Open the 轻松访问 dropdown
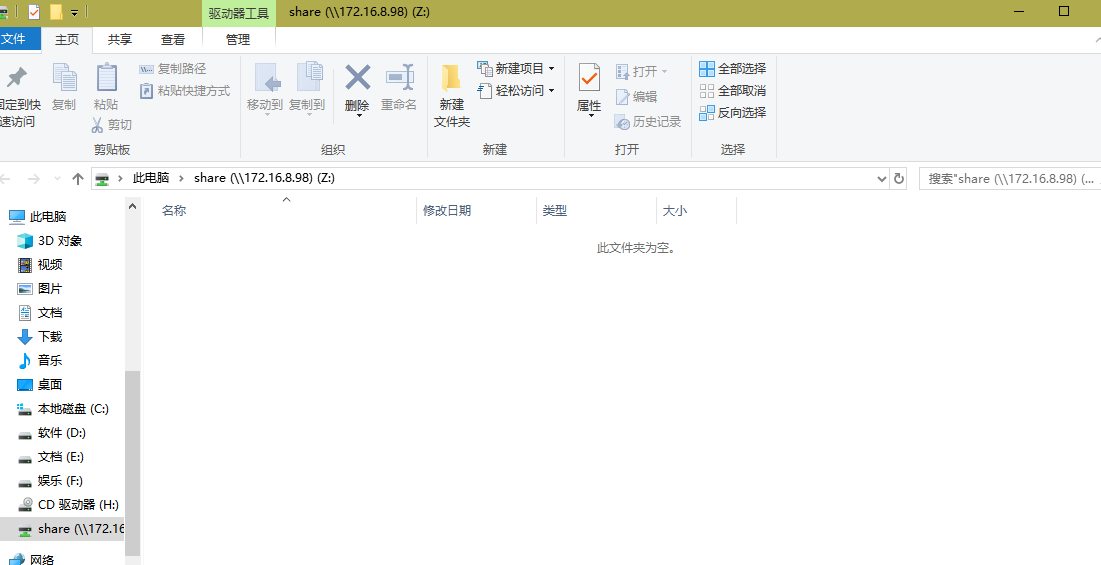Image resolution: width=1101 pixels, height=565 pixels. coord(515,91)
